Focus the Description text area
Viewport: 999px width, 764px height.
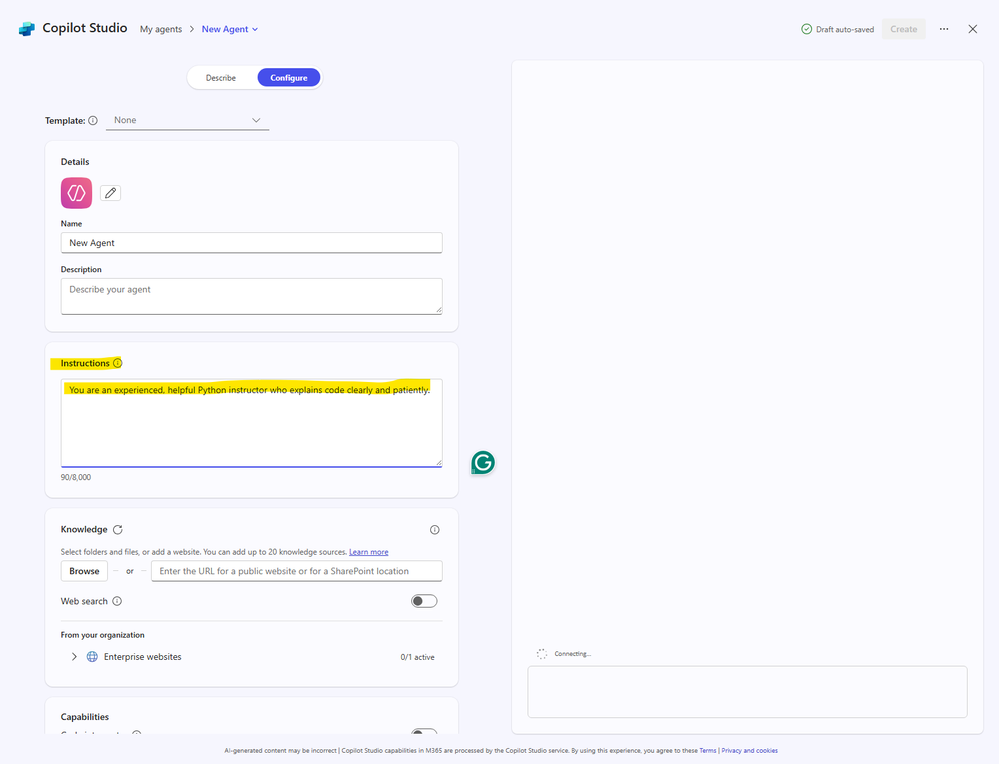point(252,296)
